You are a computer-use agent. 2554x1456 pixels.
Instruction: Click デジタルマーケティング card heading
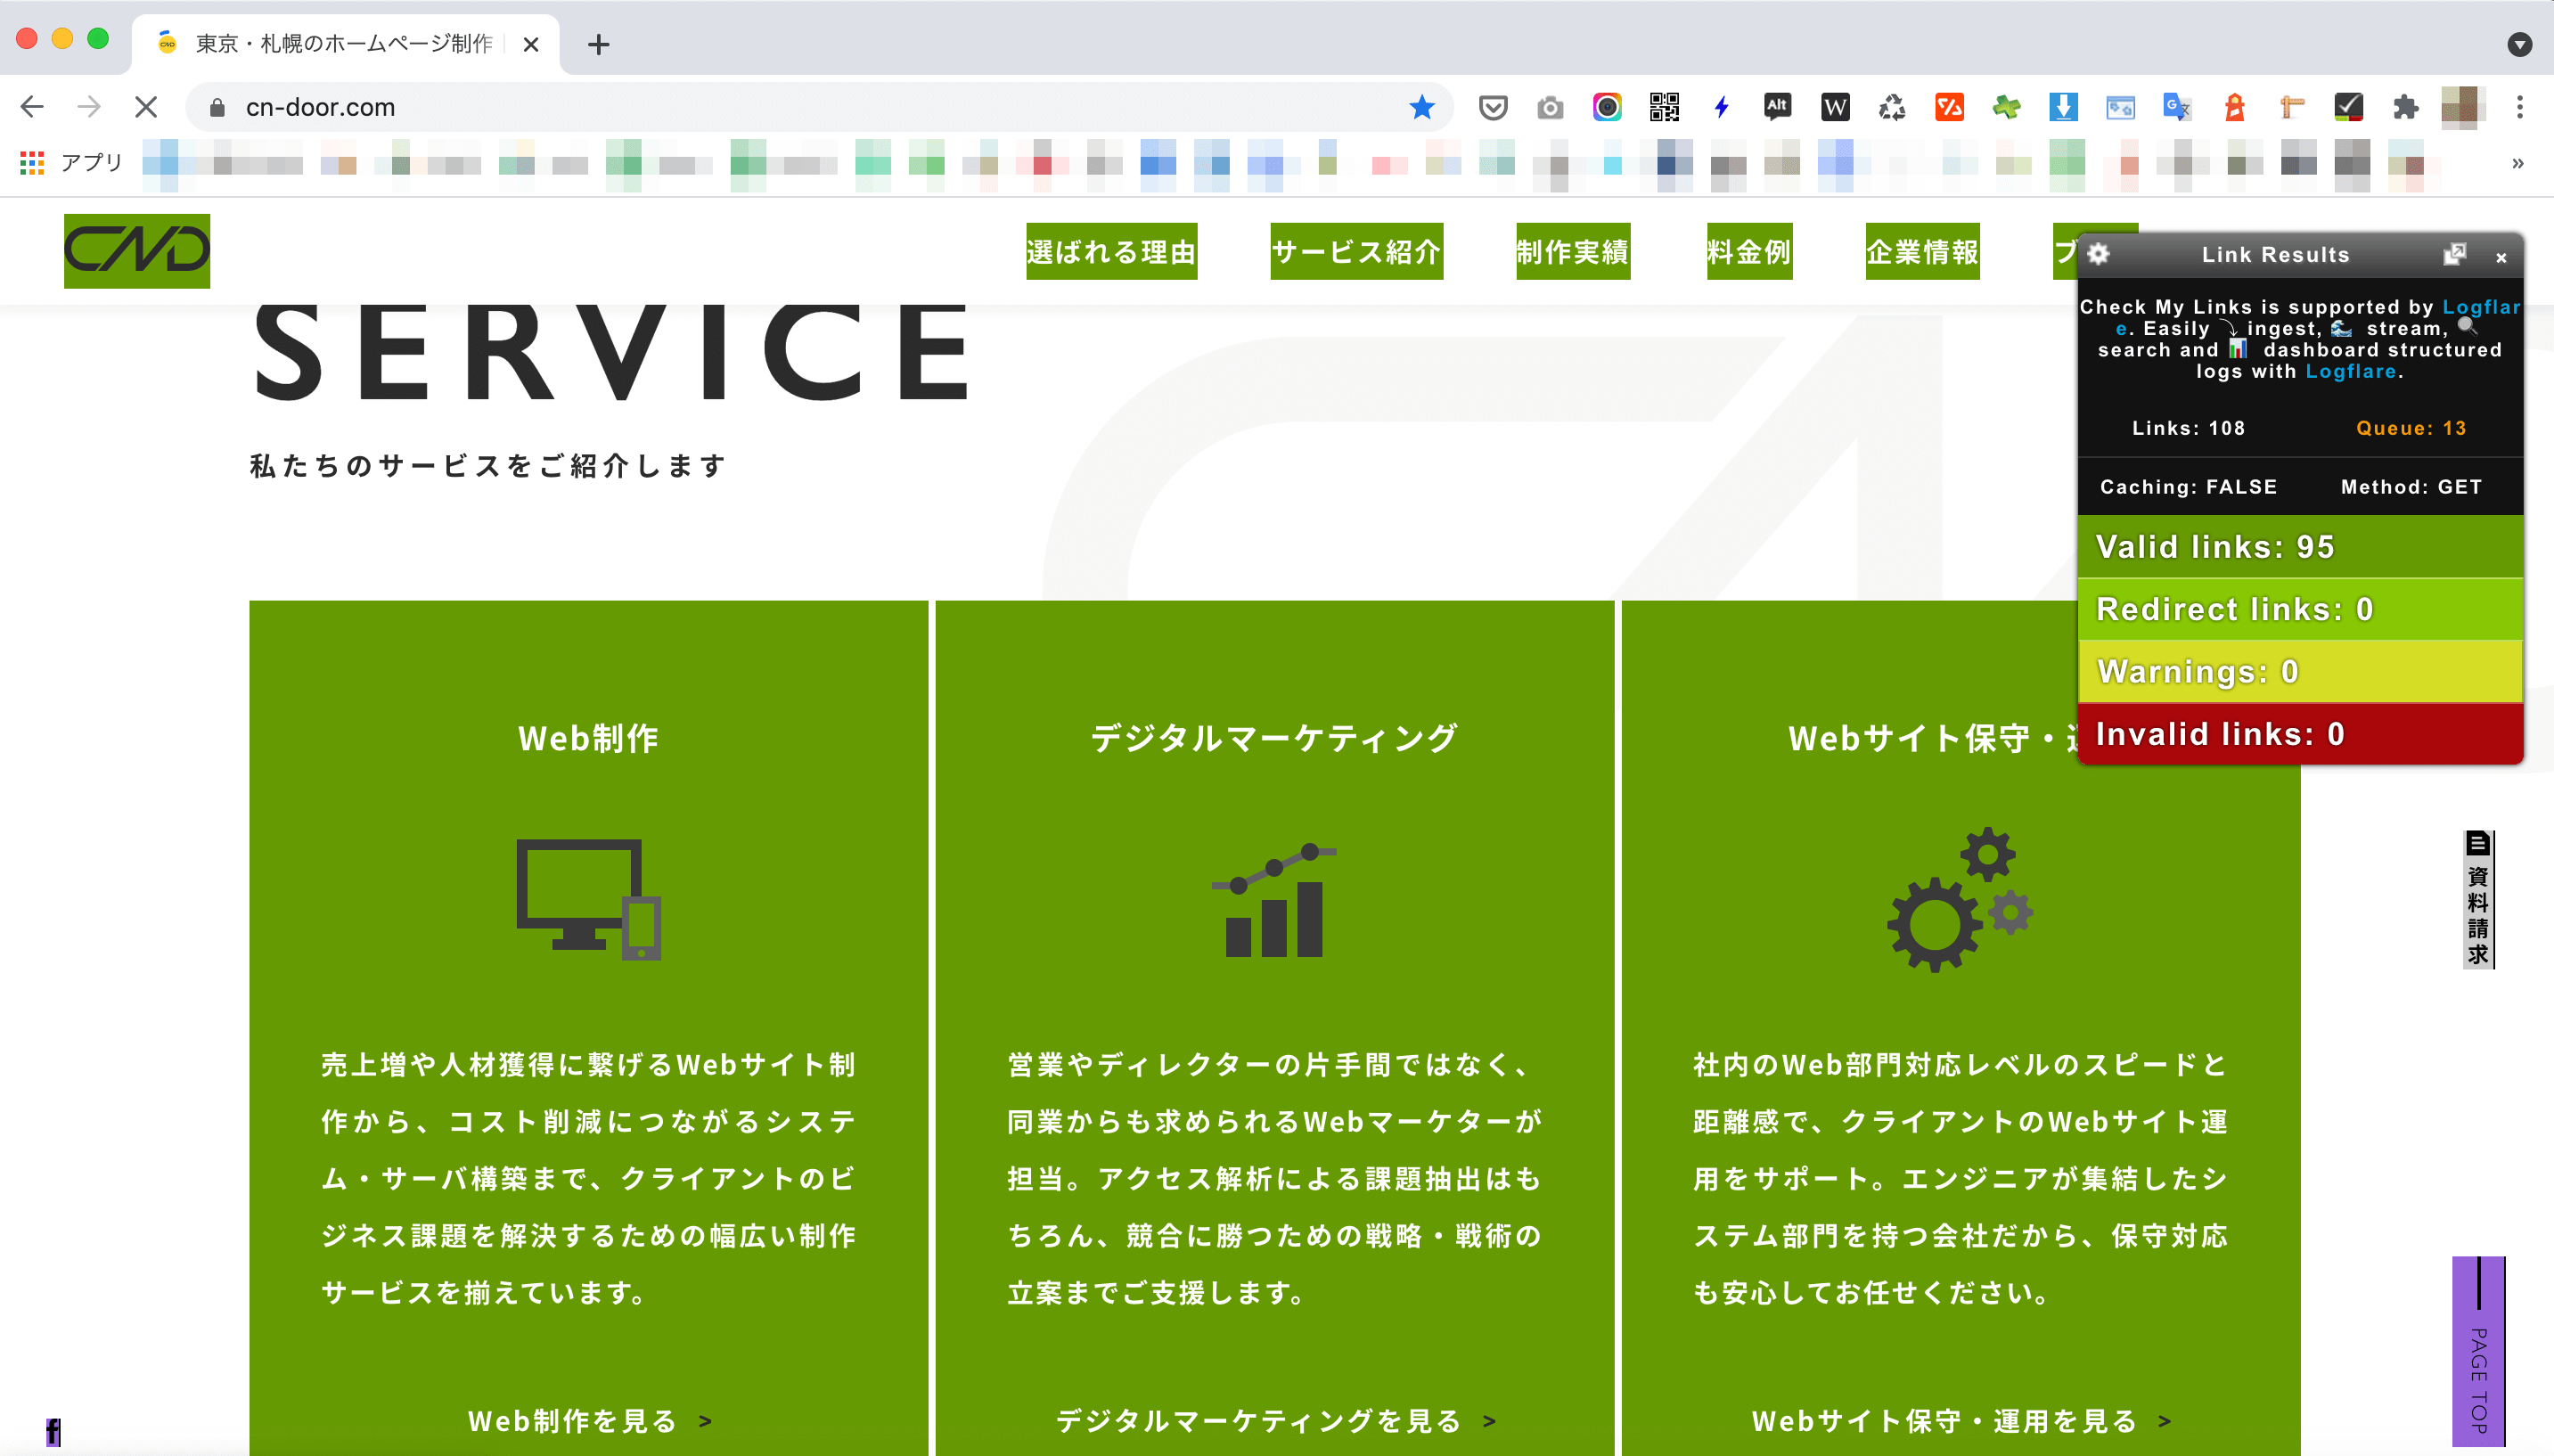pos(1274,738)
